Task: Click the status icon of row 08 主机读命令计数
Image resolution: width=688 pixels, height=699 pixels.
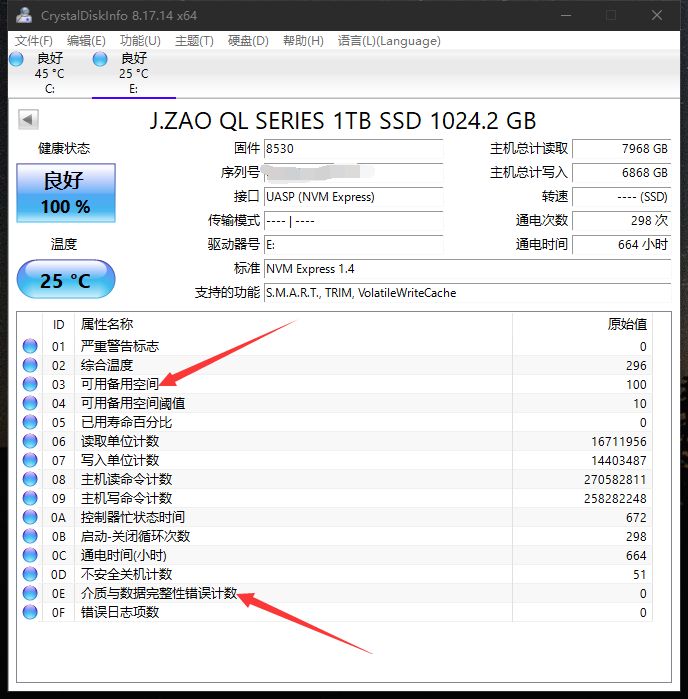Action: click(30, 479)
